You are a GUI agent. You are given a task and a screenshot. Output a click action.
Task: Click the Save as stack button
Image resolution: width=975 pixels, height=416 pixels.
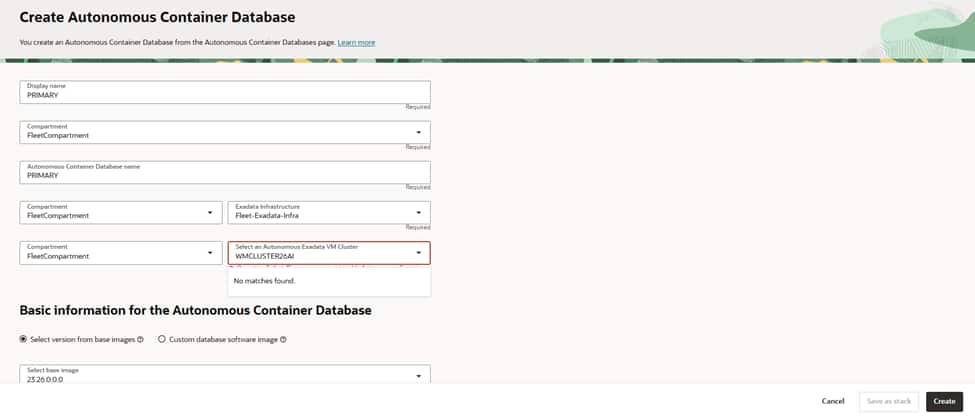coord(888,401)
